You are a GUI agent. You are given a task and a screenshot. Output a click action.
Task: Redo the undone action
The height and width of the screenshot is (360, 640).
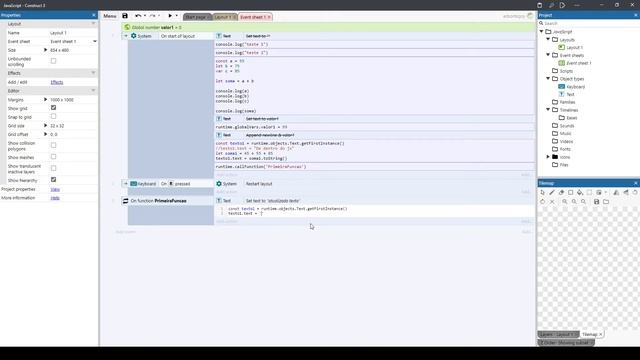point(152,16)
